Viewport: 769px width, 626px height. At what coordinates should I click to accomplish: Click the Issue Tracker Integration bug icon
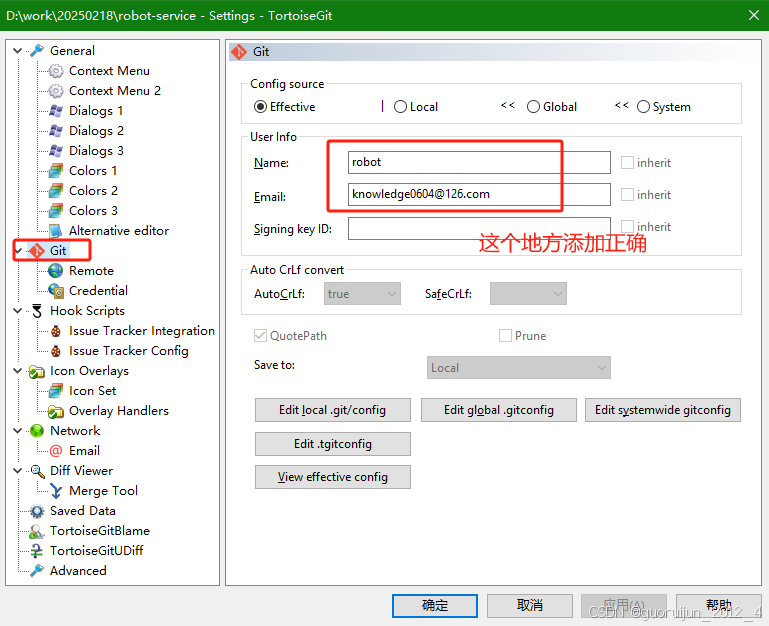tap(56, 331)
